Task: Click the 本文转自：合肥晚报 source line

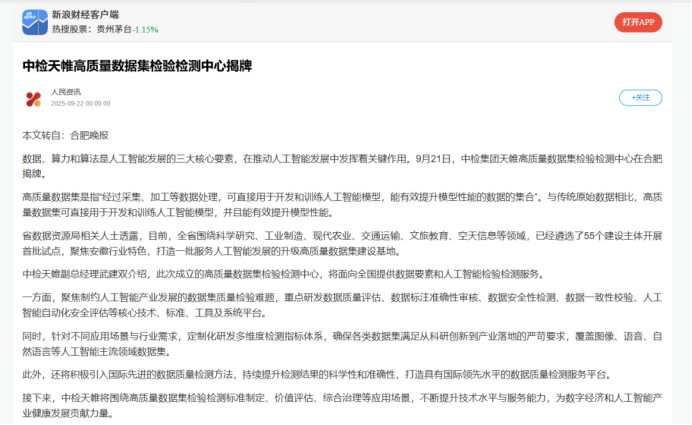Action: click(x=65, y=134)
